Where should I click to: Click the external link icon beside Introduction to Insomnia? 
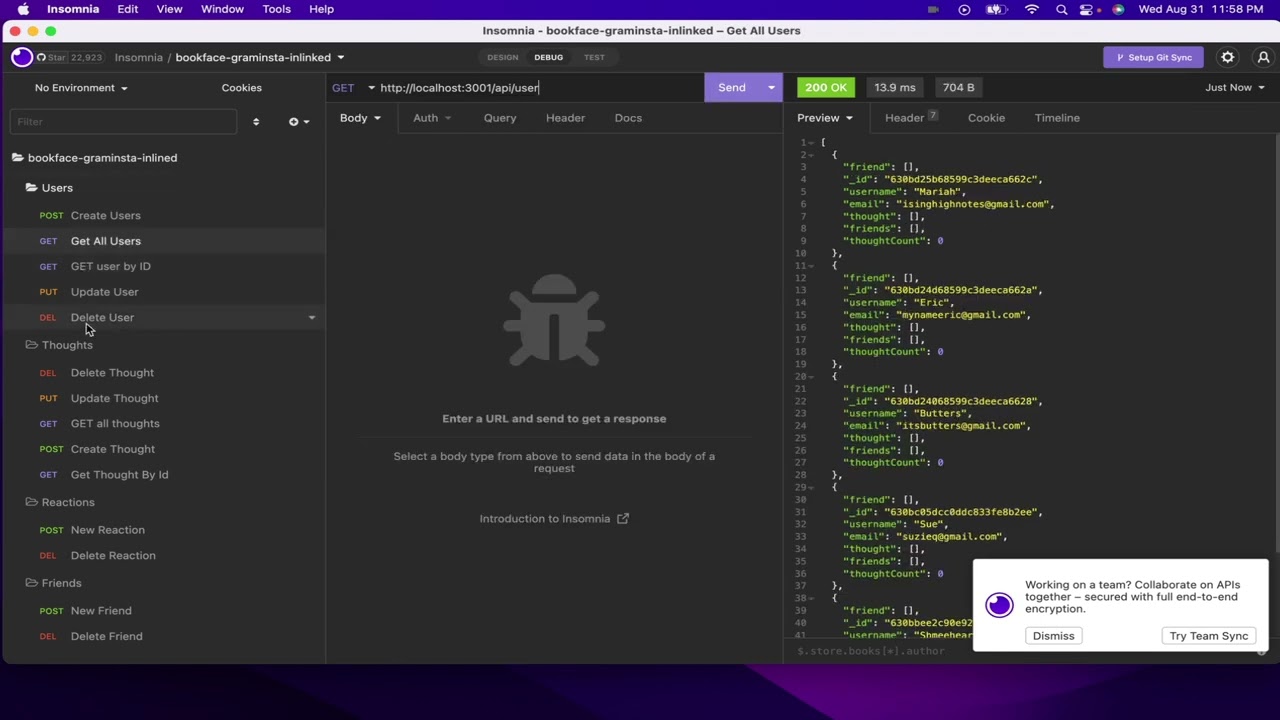(623, 519)
